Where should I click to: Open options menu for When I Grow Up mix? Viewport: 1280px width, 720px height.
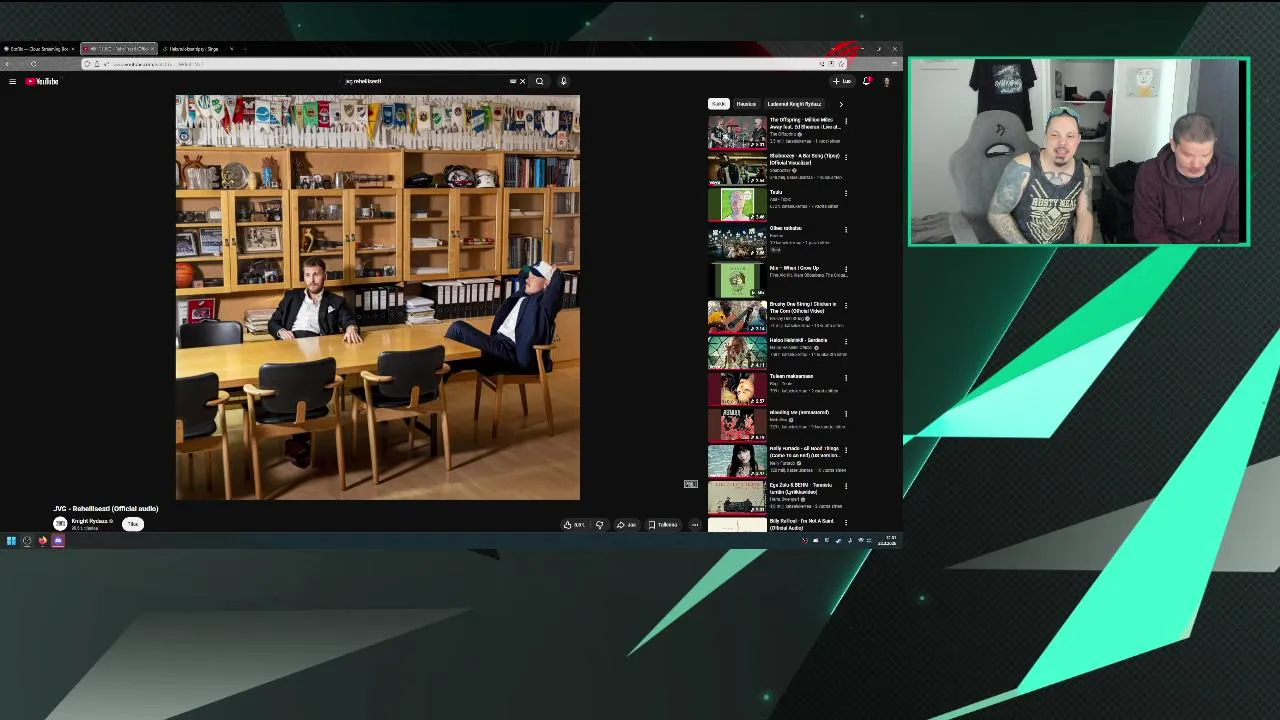tap(846, 269)
